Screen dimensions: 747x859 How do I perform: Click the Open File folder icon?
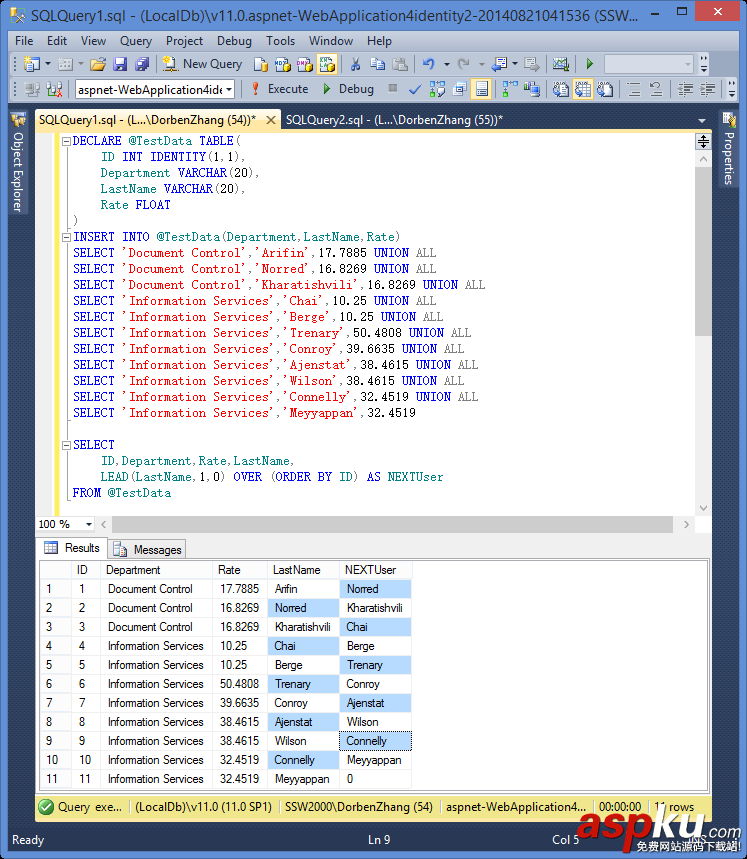tap(98, 64)
